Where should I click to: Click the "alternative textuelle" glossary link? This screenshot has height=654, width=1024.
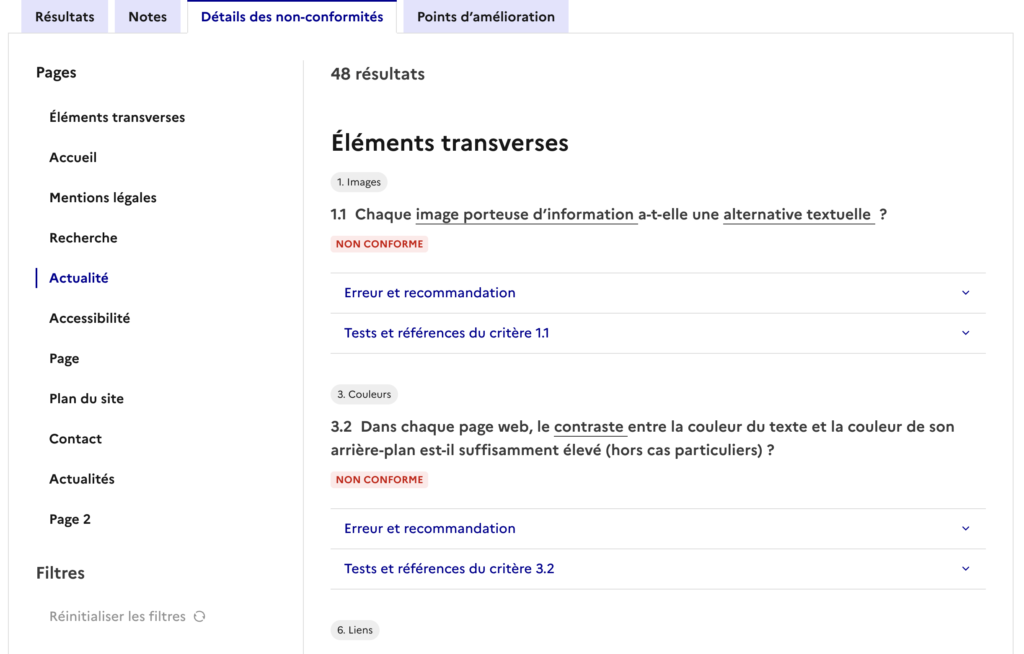798,214
